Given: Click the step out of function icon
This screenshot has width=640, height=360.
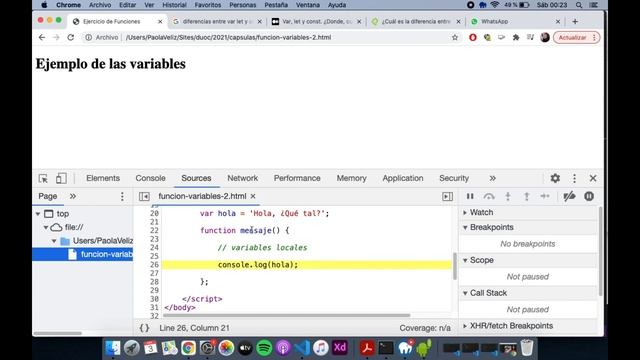Looking at the screenshot, I should tap(527, 196).
